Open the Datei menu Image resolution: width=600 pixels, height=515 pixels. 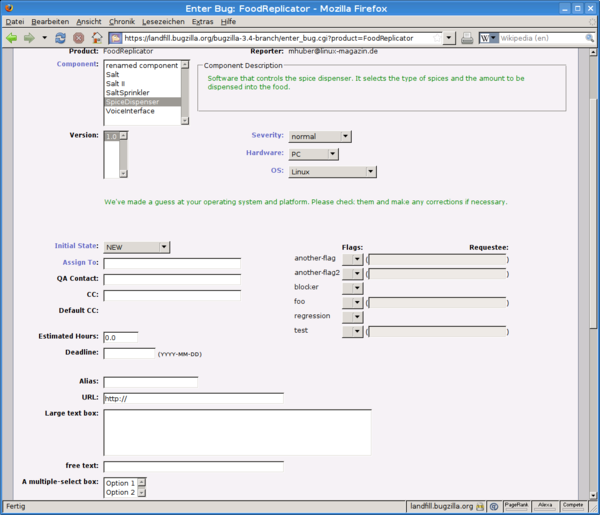(15, 21)
